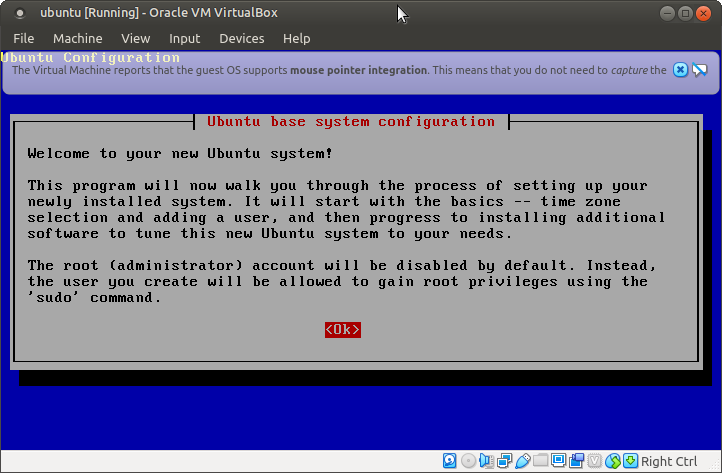Click the 'Welcome to your new Ubuntu system!' text
The height and width of the screenshot is (473, 722).
180,153
